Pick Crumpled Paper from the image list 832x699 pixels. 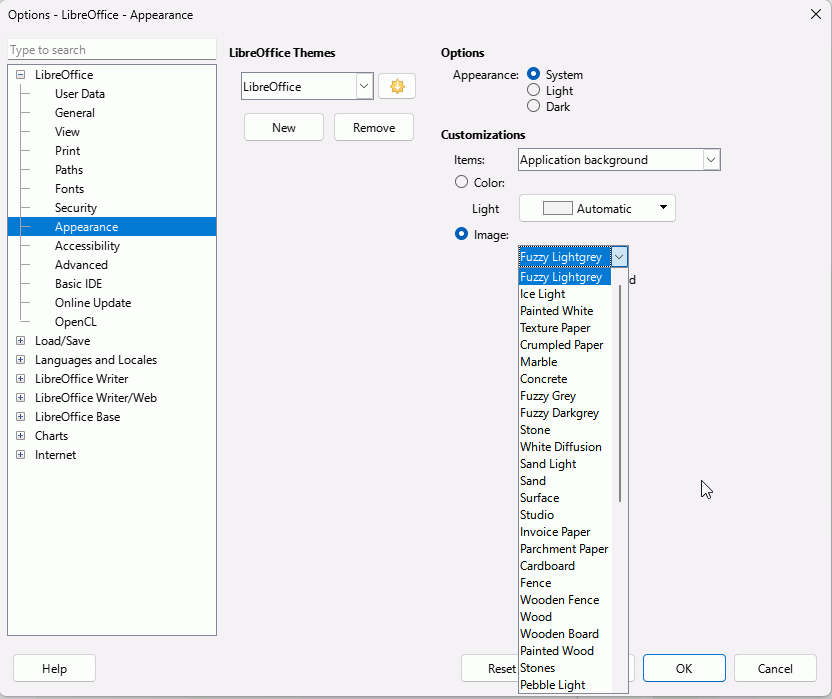coord(565,345)
